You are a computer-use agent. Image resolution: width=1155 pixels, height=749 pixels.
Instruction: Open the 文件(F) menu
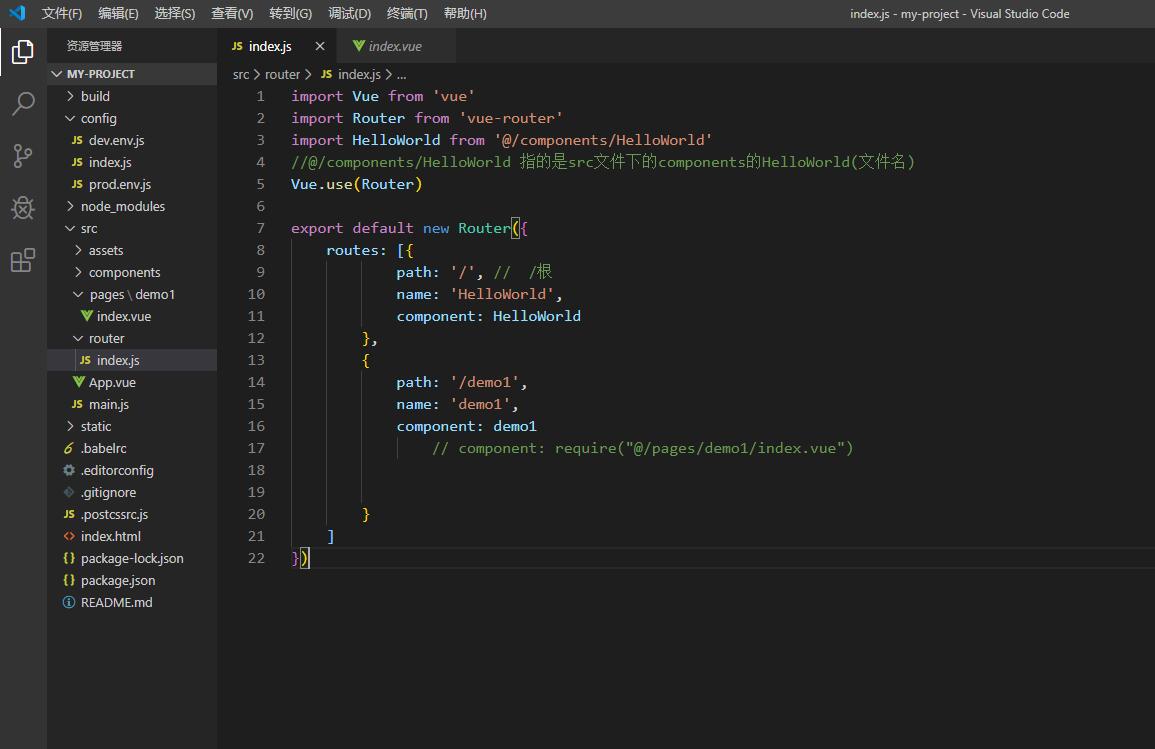click(62, 13)
